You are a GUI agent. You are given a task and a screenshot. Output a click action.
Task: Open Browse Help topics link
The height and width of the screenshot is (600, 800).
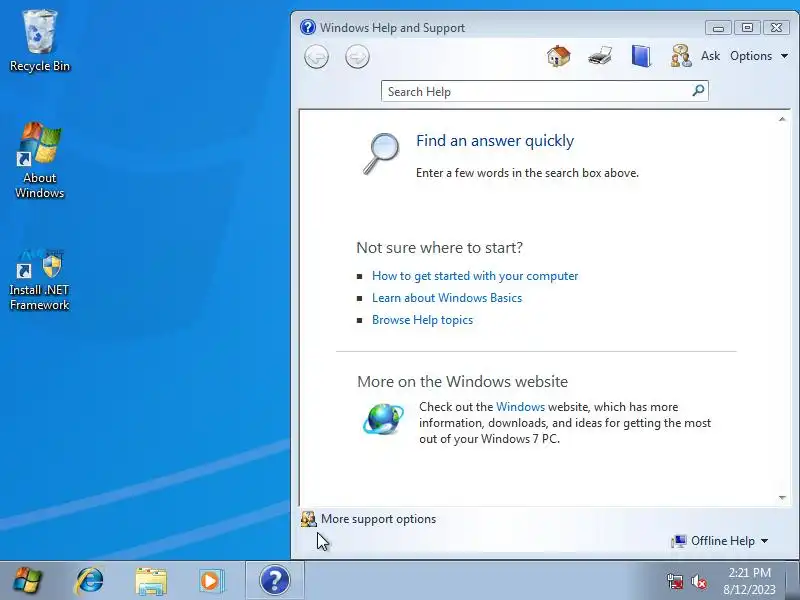click(422, 320)
